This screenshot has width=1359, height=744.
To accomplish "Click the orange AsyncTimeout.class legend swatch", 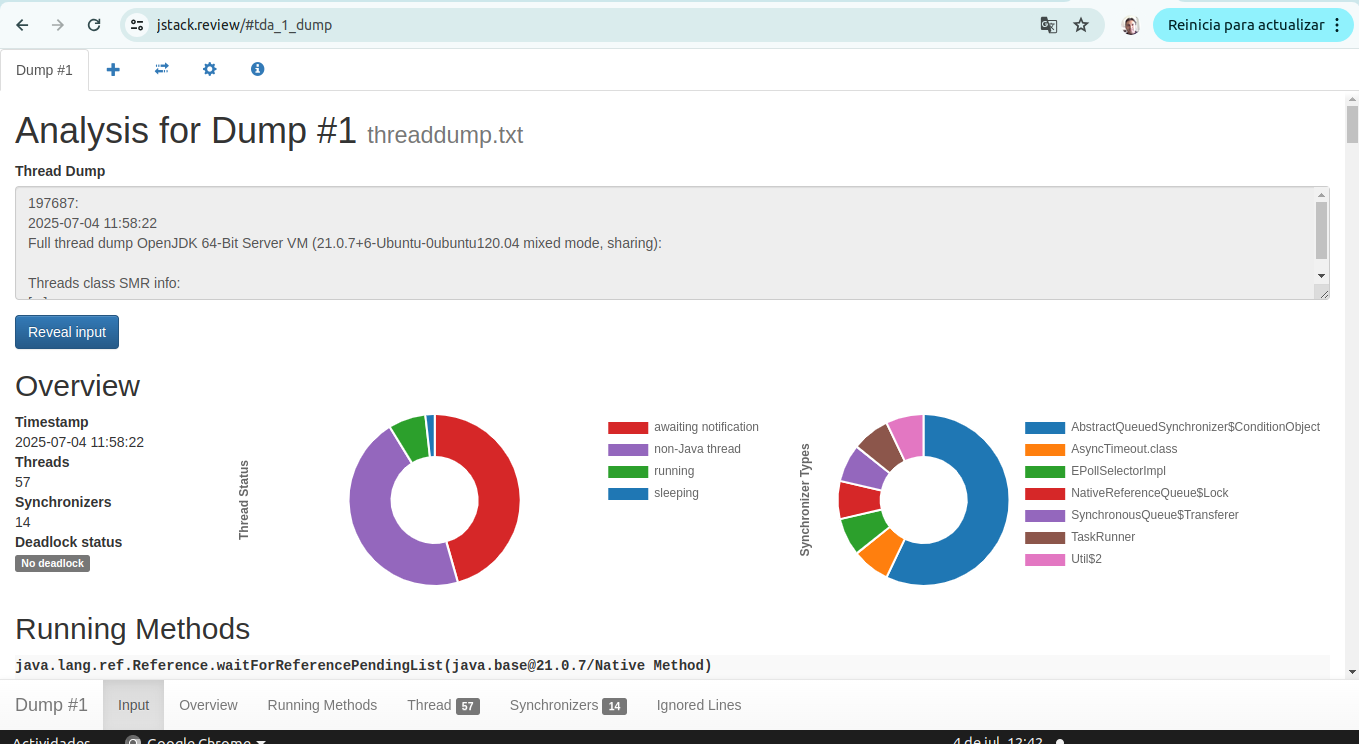I will pos(1045,449).
